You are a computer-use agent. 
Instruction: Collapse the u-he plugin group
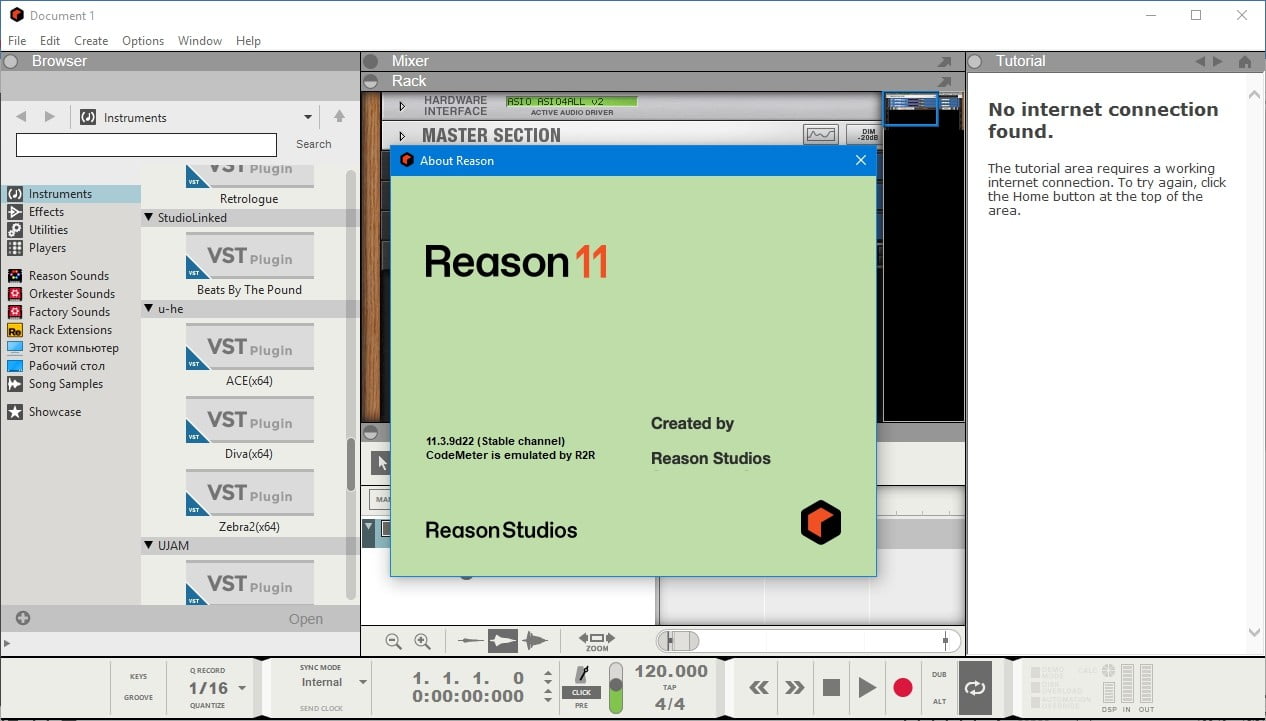pos(148,309)
